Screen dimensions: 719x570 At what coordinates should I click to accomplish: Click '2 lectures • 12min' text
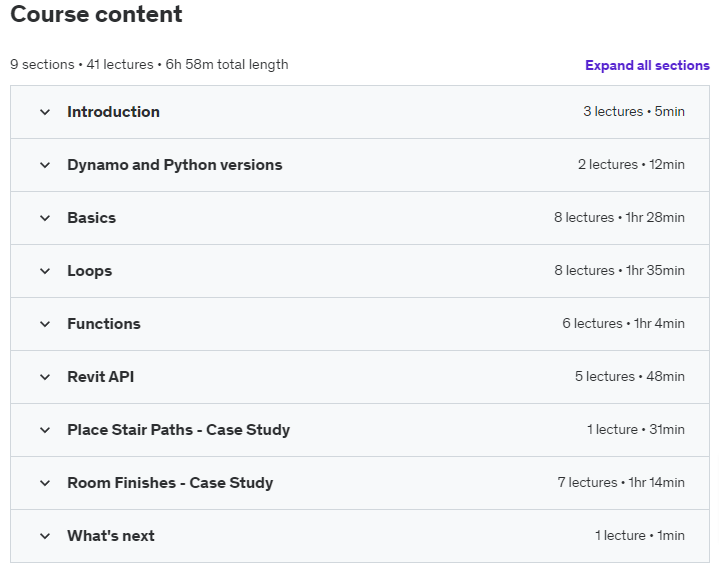(631, 165)
